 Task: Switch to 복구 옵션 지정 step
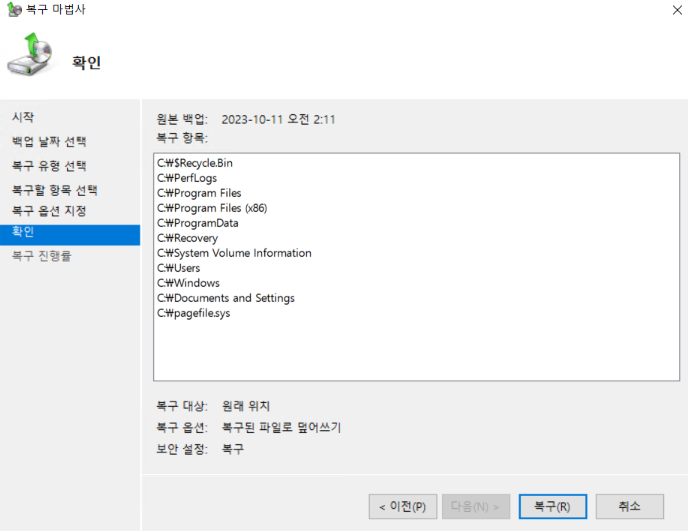tap(48, 211)
